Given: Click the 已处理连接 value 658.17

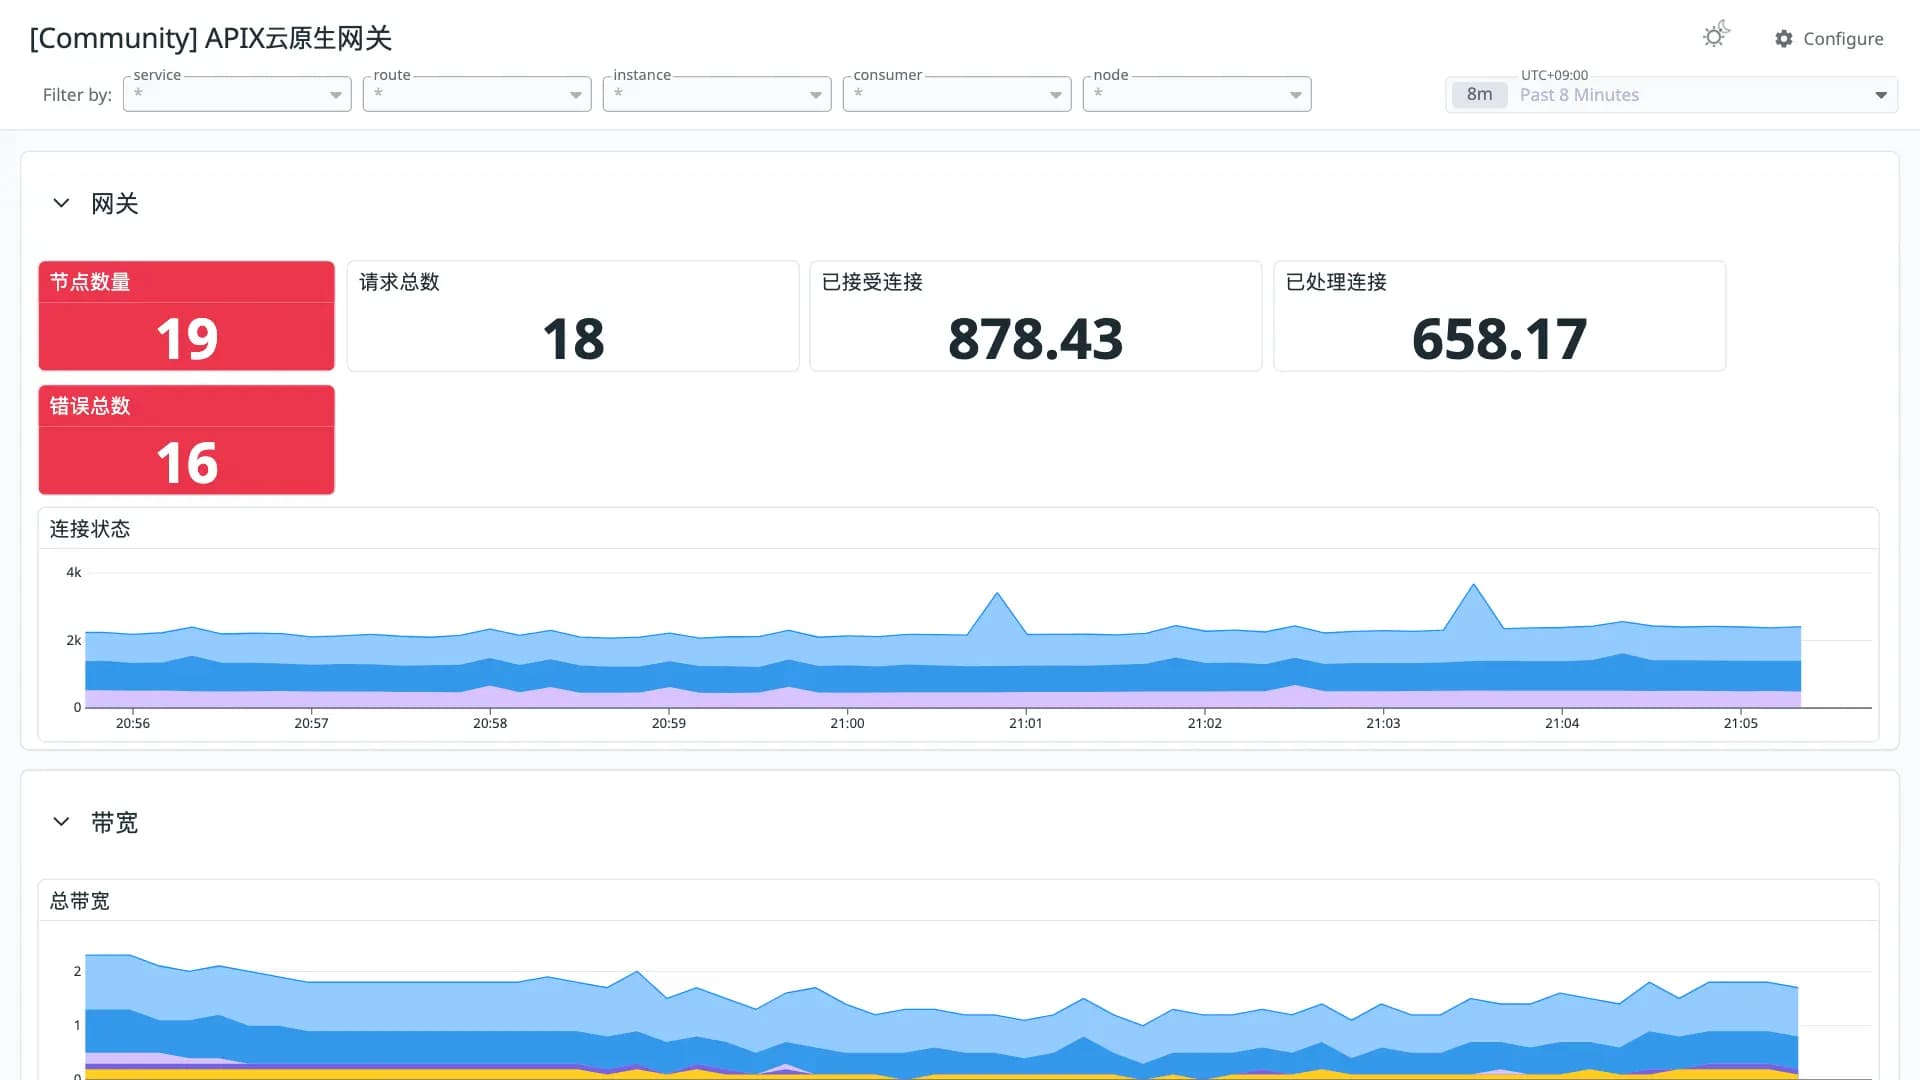Looking at the screenshot, I should [x=1499, y=339].
